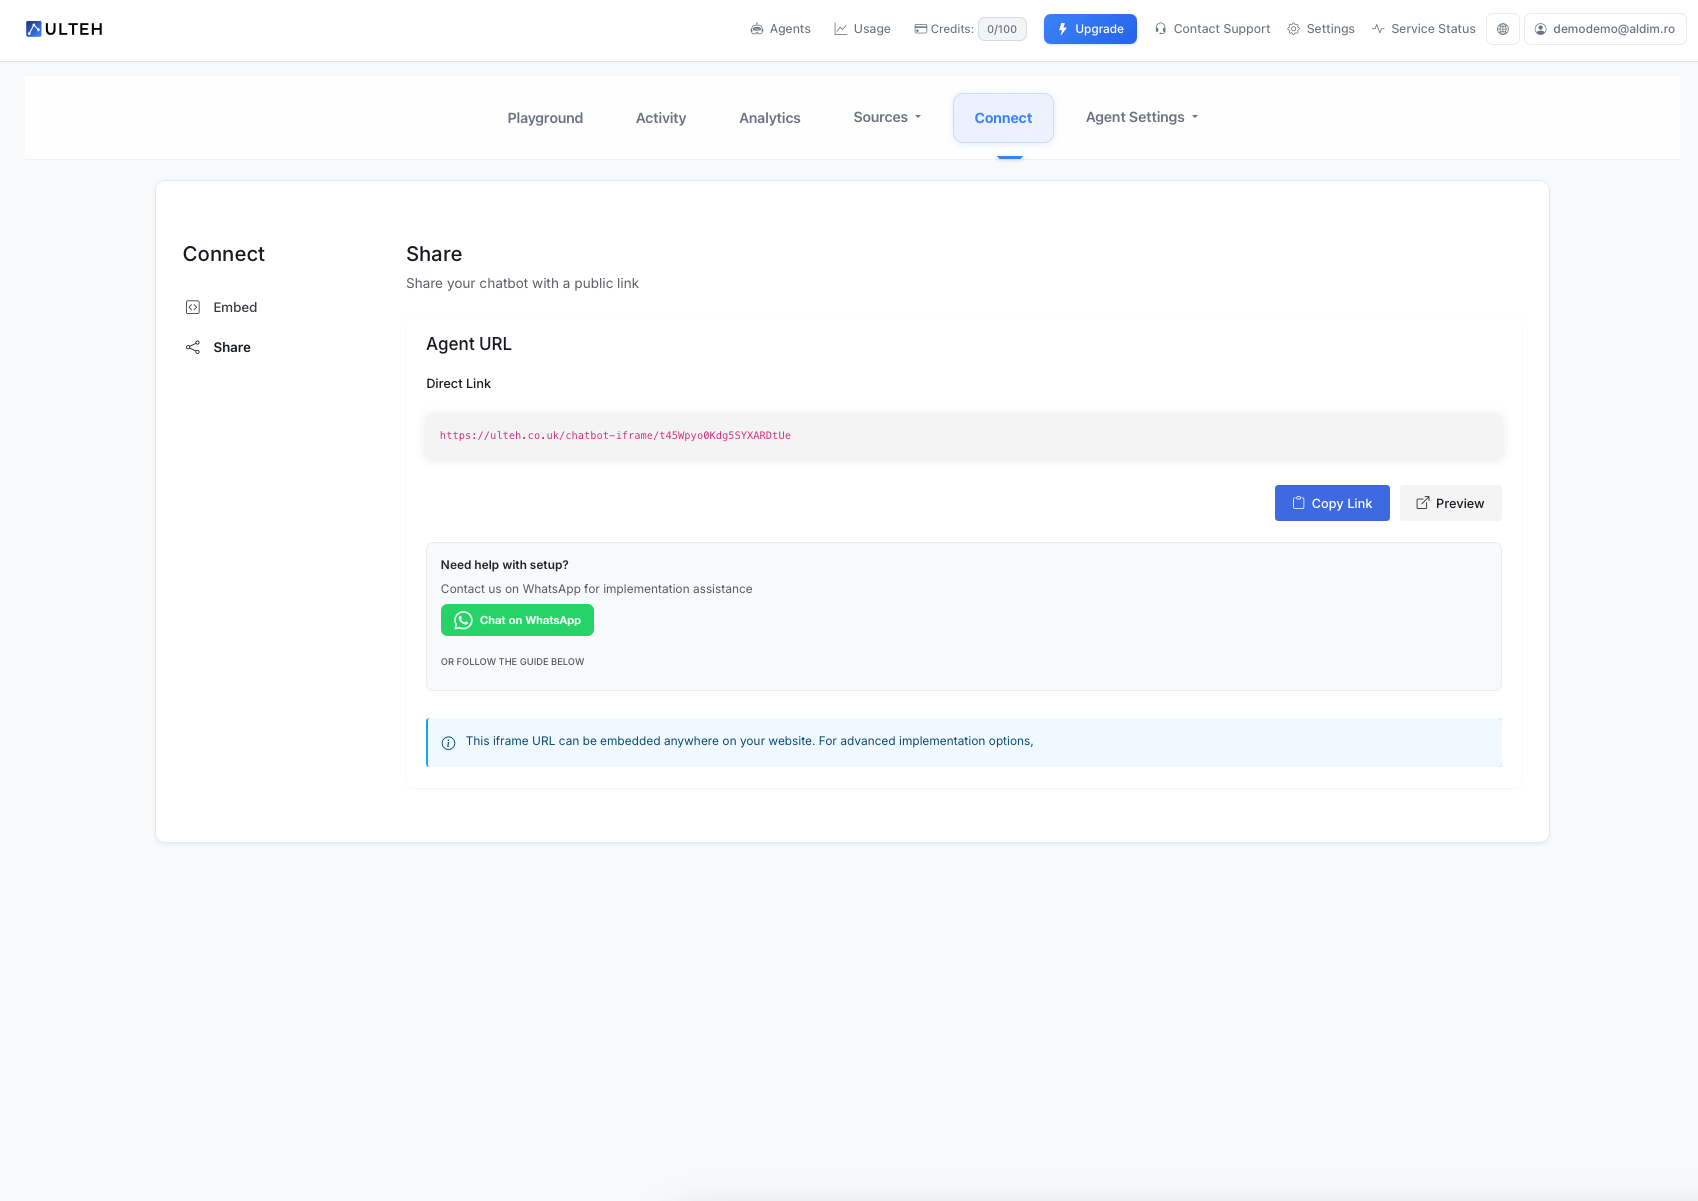The width and height of the screenshot is (1698, 1201).
Task: Click the Preview button
Action: 1450,503
